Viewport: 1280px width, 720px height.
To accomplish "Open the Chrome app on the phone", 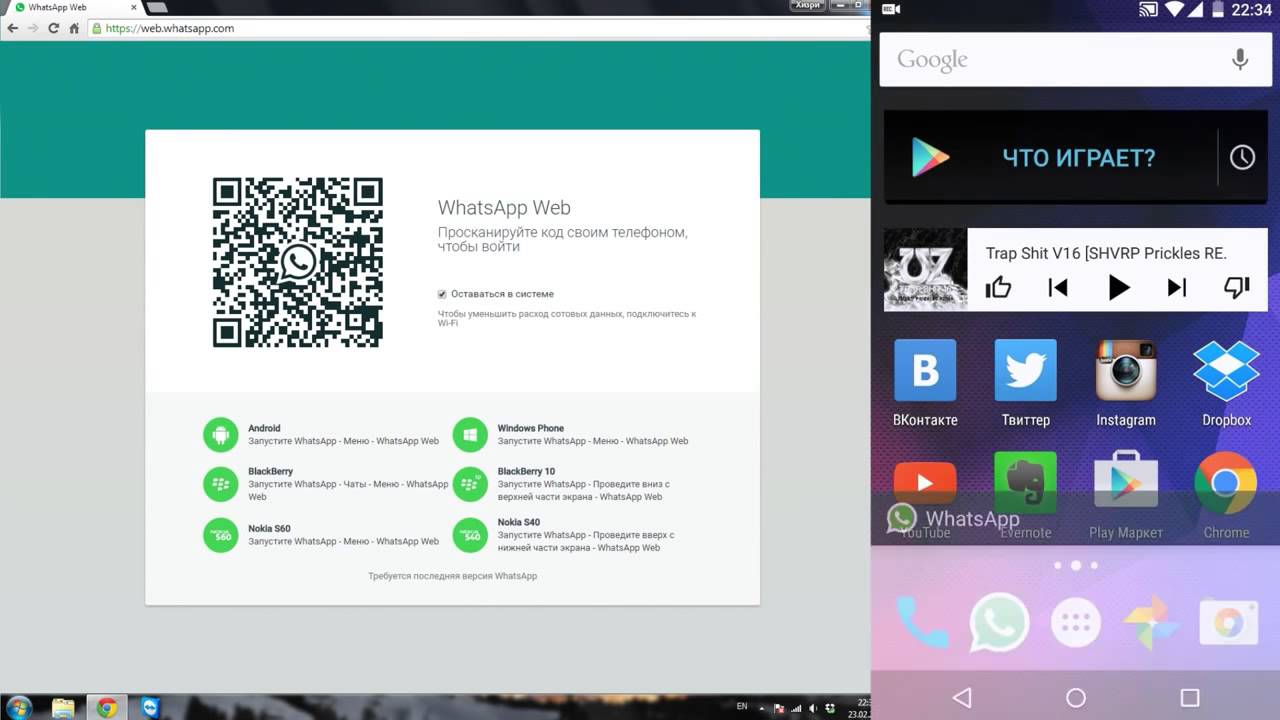I will coord(1226,495).
